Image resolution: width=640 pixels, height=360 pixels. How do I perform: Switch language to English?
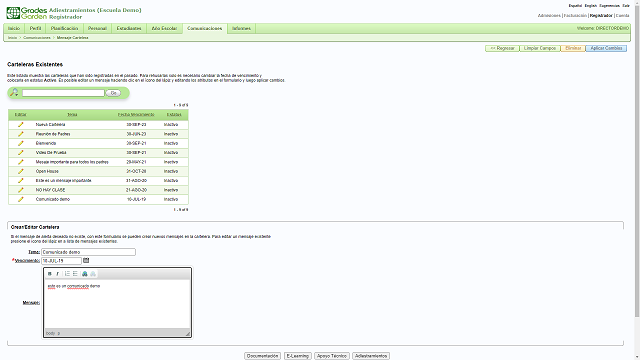pyautogui.click(x=591, y=6)
